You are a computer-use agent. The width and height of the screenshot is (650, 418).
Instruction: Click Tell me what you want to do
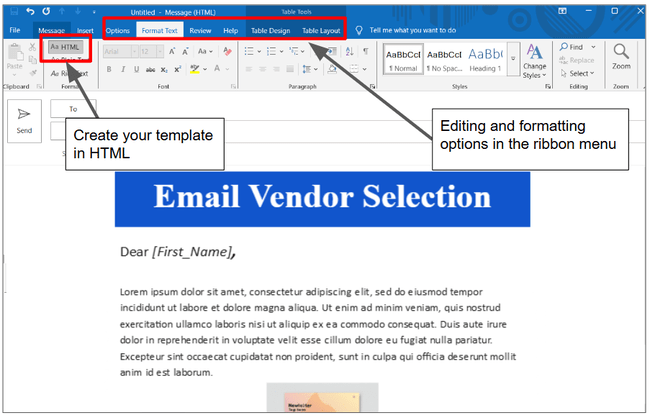(x=412, y=30)
